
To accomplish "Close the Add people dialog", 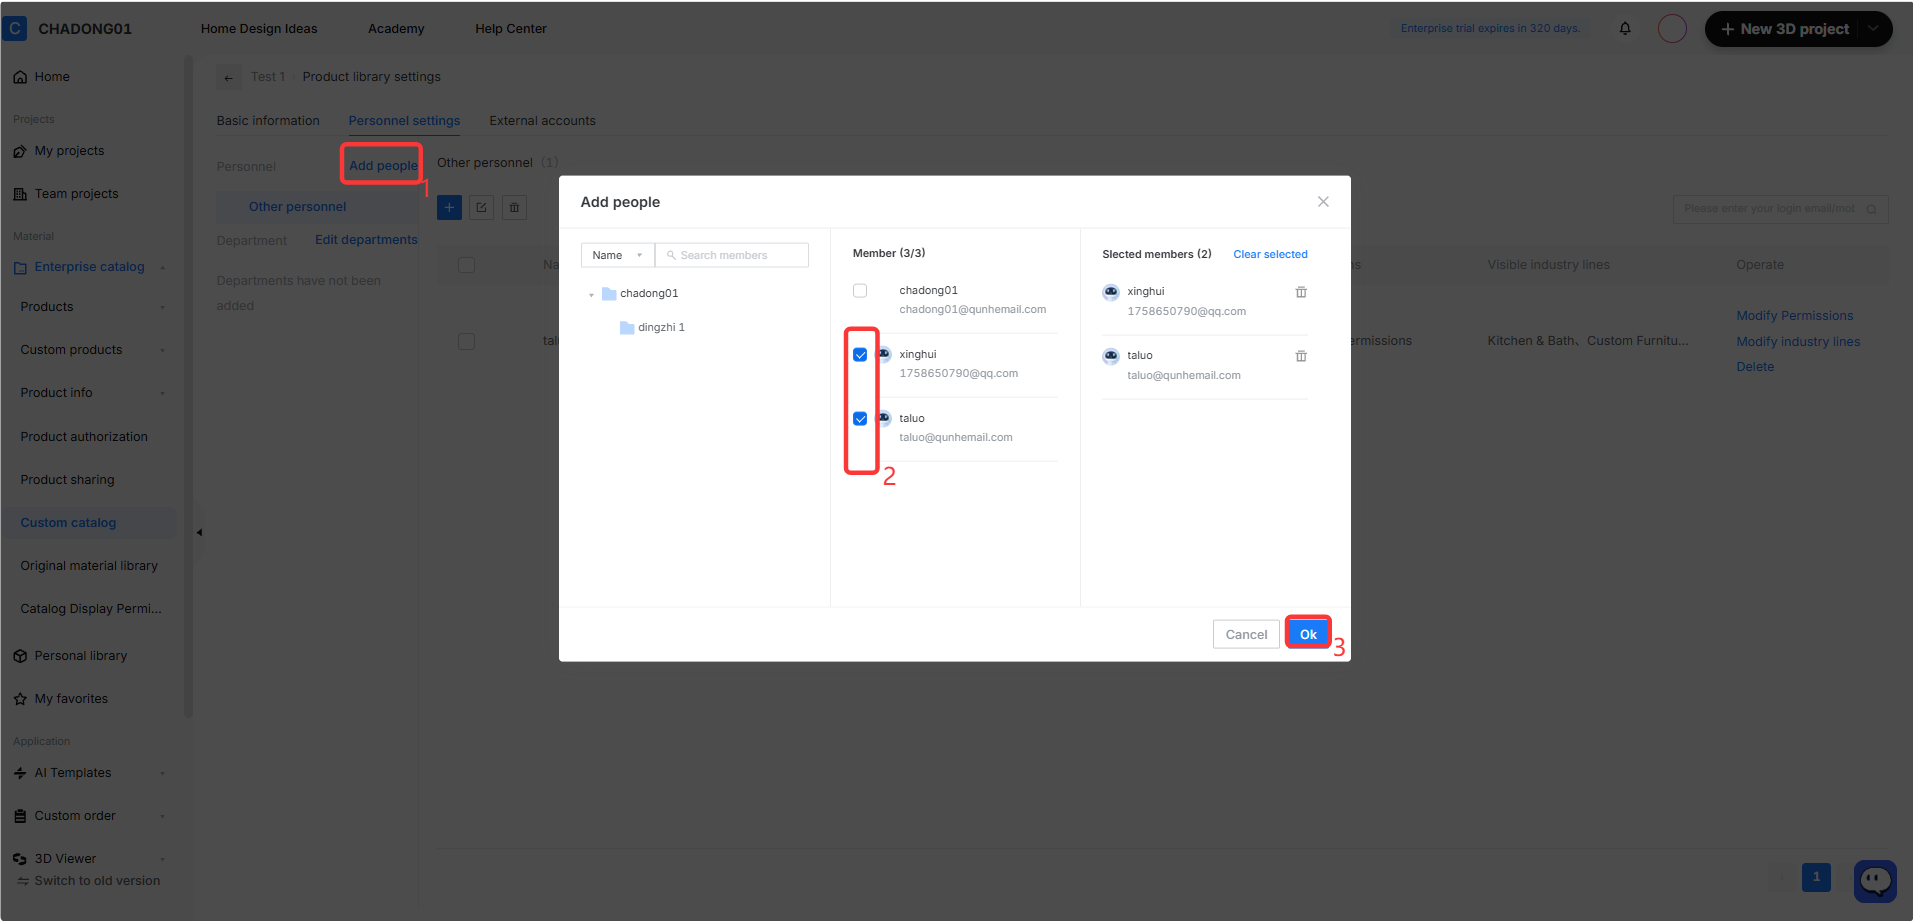I will tap(1323, 202).
